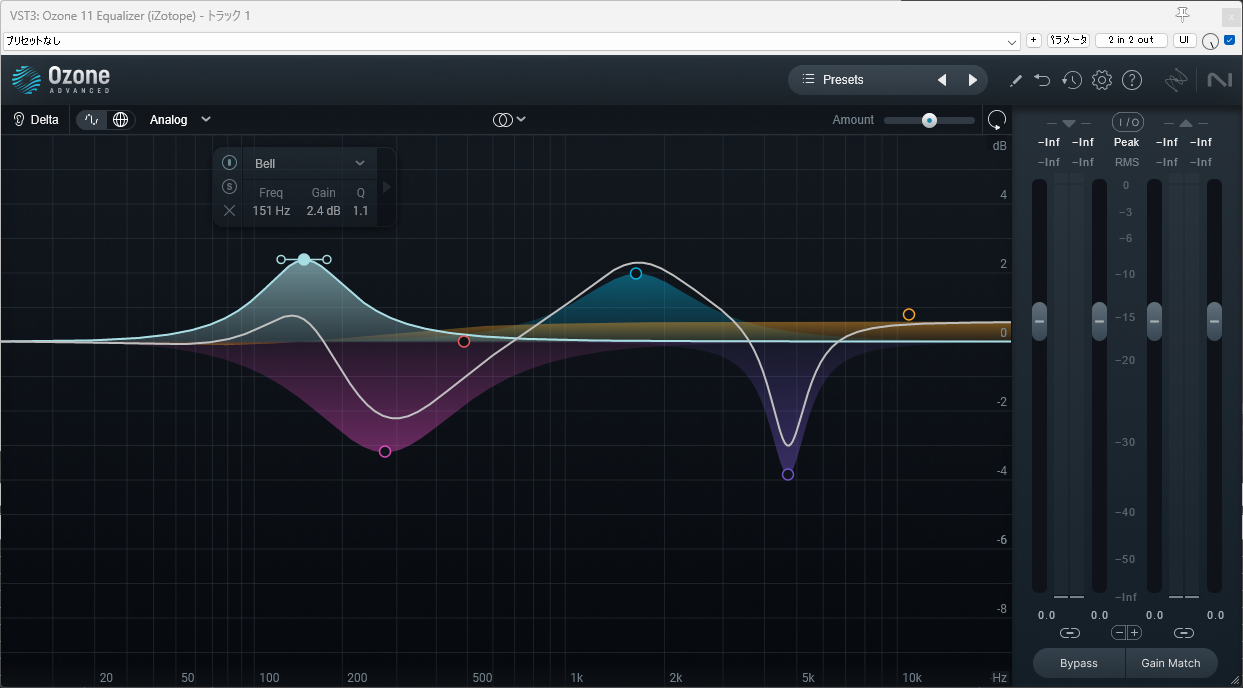Click left Q handle of selected band
Viewport: 1243px width, 688px height.
281,260
